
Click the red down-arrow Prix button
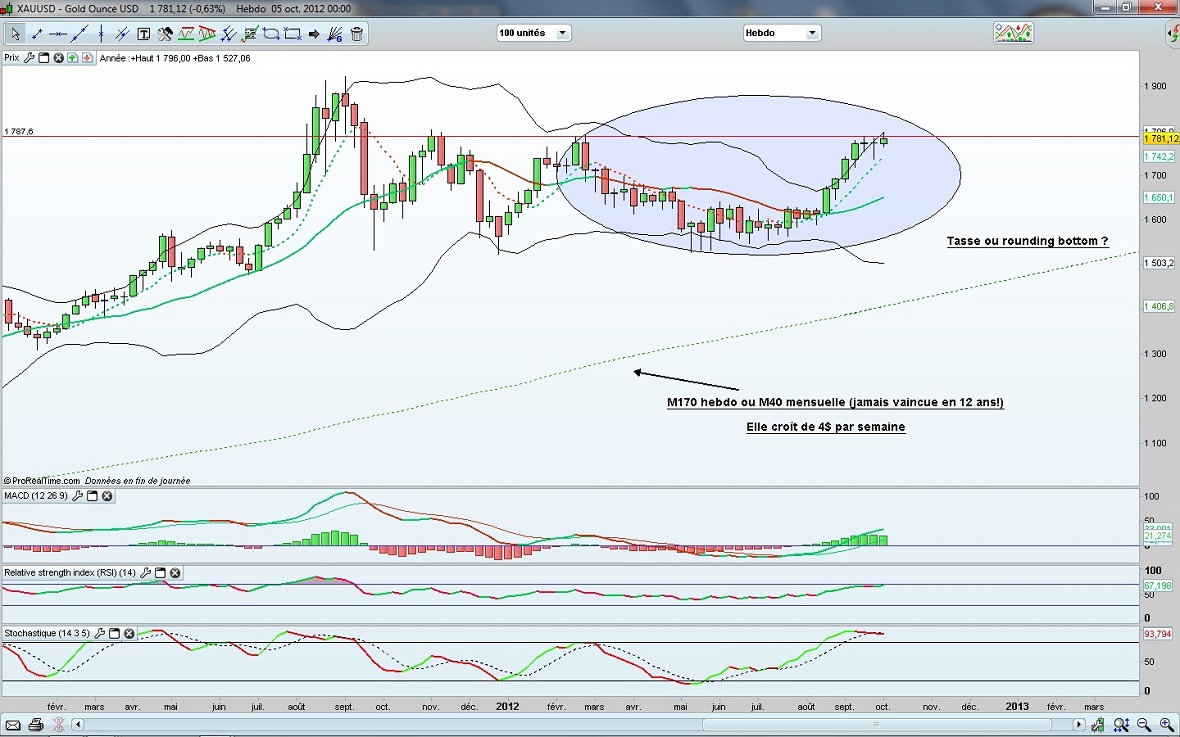(x=88, y=58)
